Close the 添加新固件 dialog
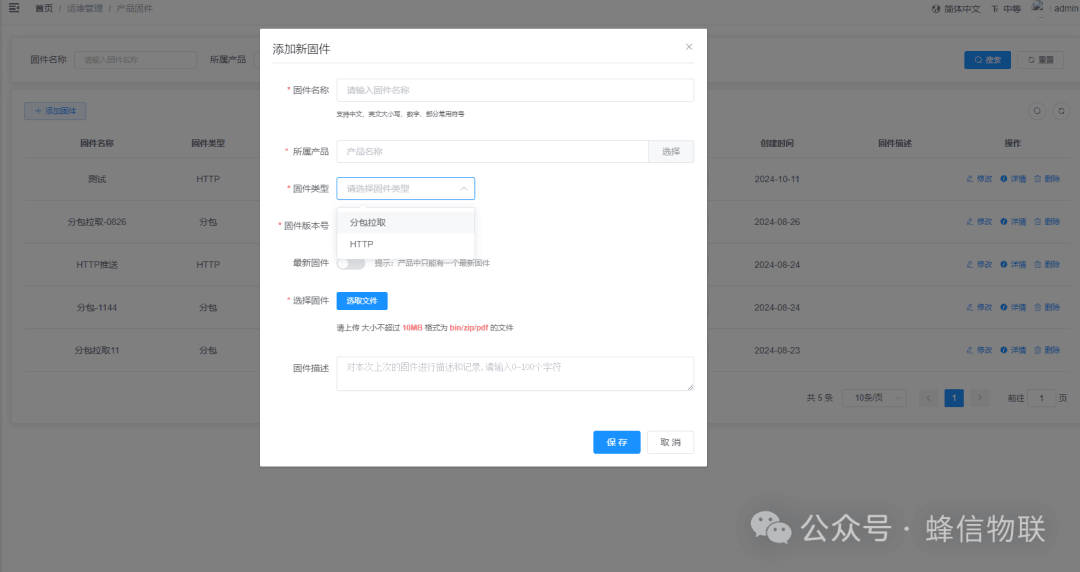 click(x=689, y=47)
